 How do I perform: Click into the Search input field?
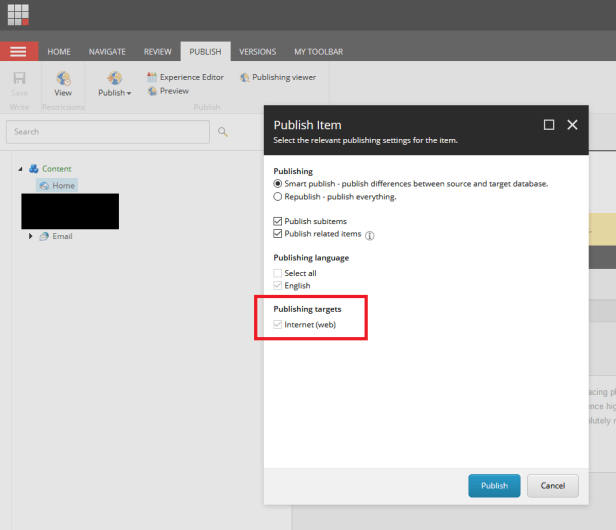pyautogui.click(x=108, y=132)
